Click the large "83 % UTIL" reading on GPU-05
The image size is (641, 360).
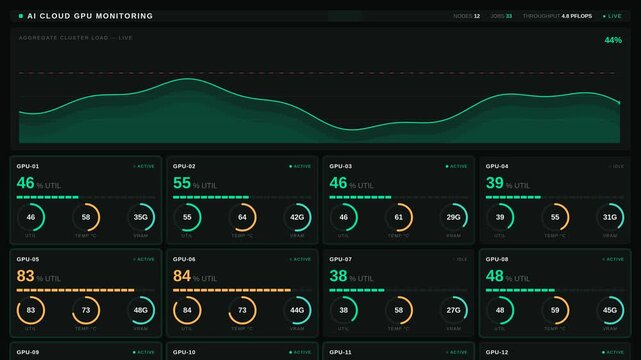tap(38, 276)
